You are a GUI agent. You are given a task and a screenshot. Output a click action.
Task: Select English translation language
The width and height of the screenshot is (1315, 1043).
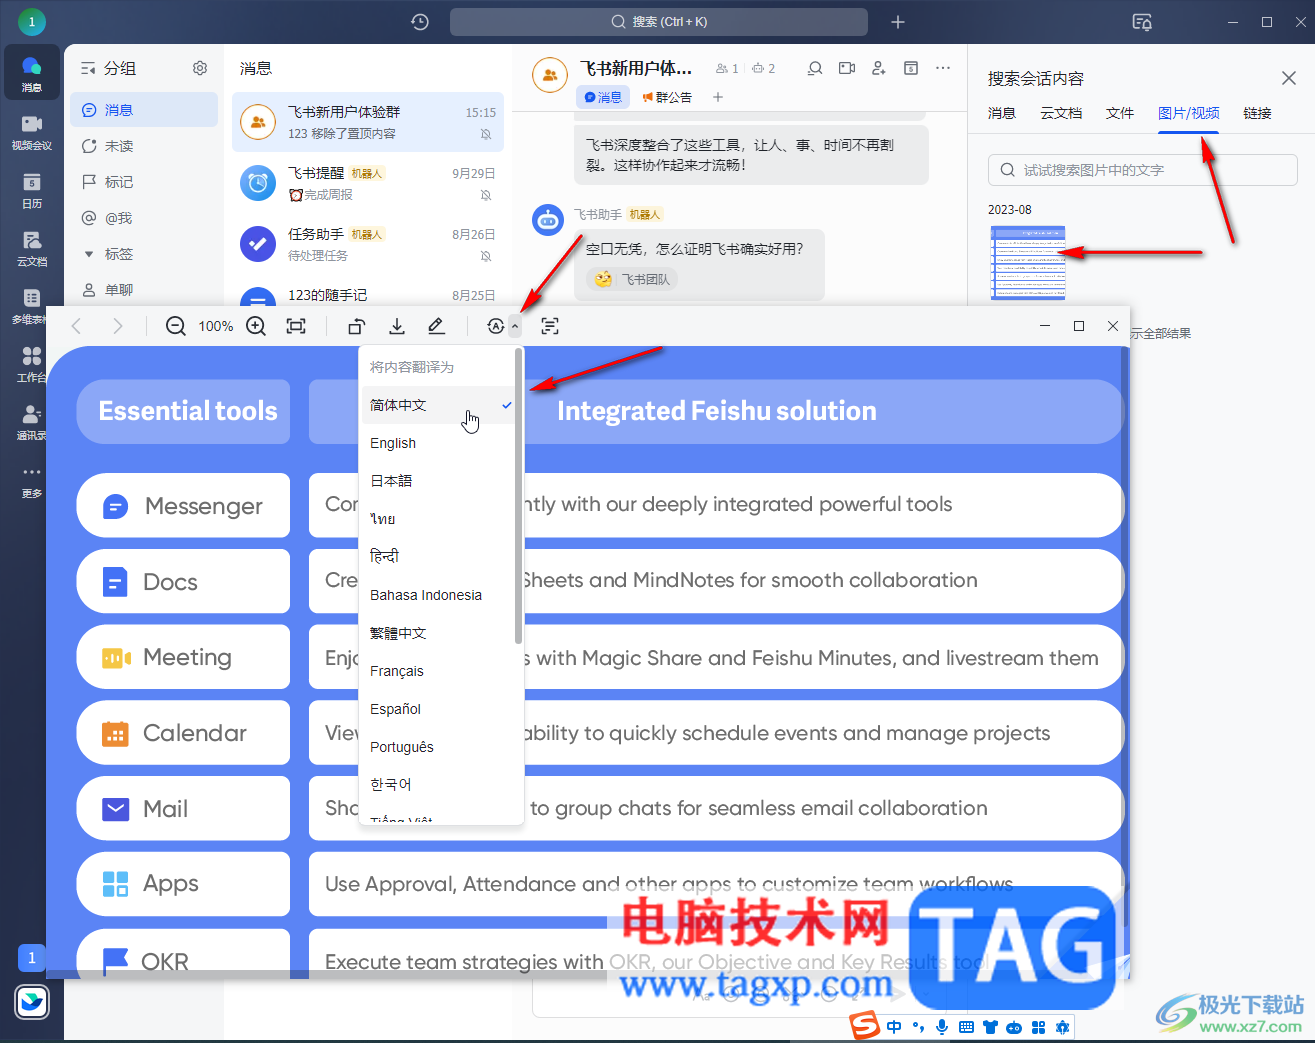[x=438, y=443]
